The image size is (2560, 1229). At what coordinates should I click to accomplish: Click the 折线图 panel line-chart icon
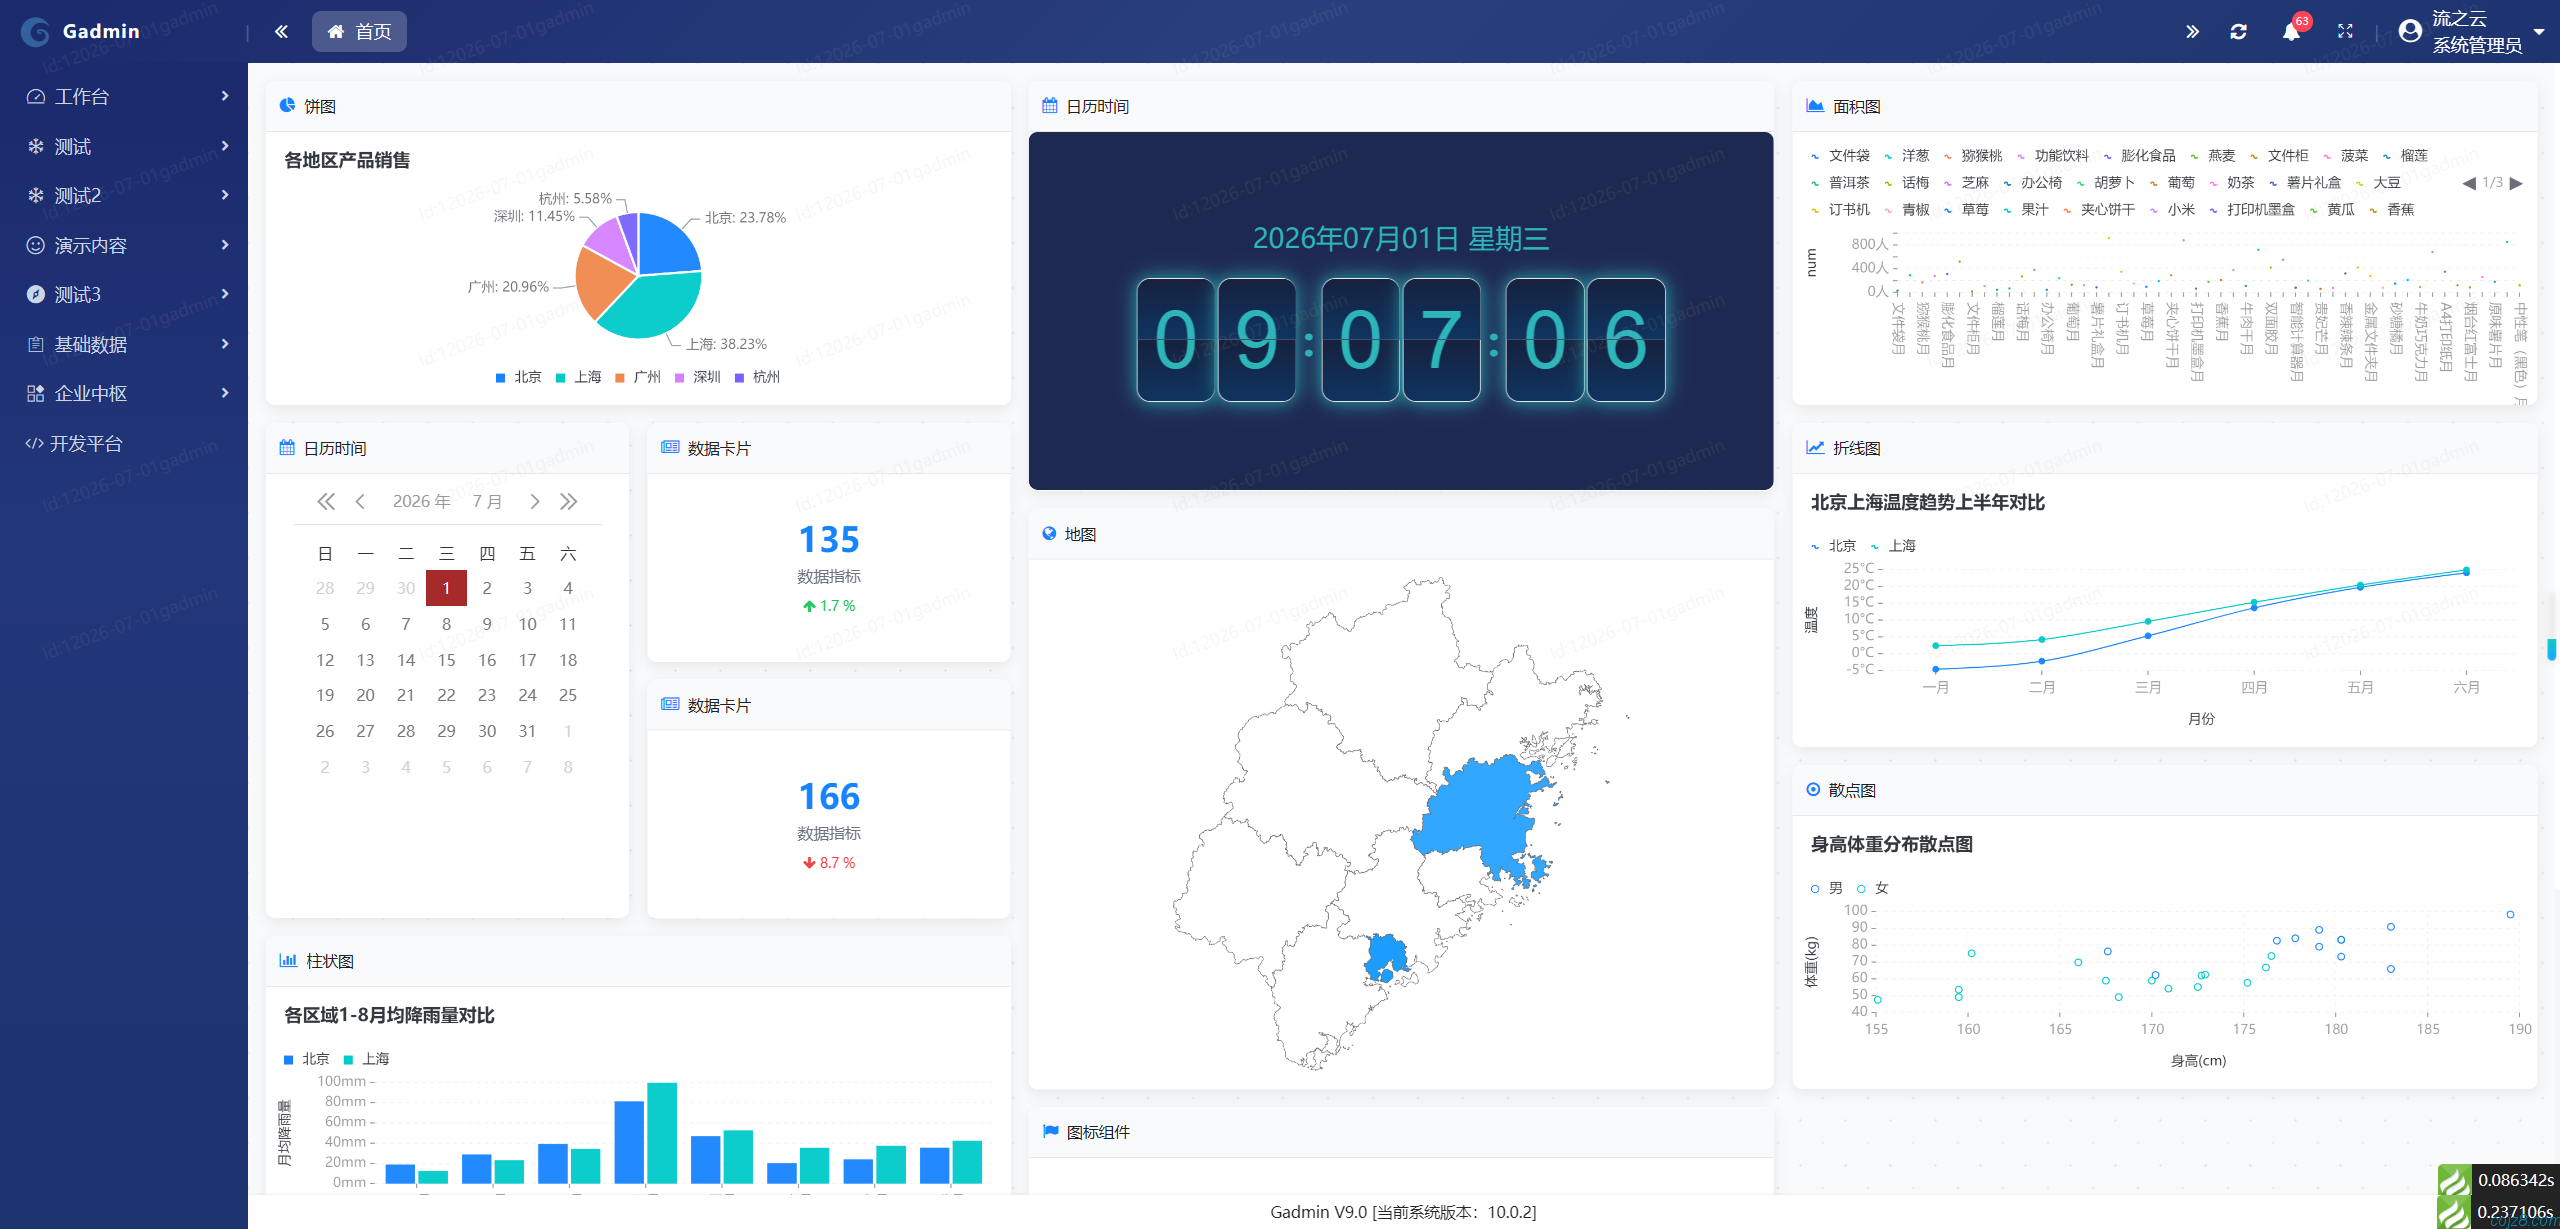tap(1815, 448)
